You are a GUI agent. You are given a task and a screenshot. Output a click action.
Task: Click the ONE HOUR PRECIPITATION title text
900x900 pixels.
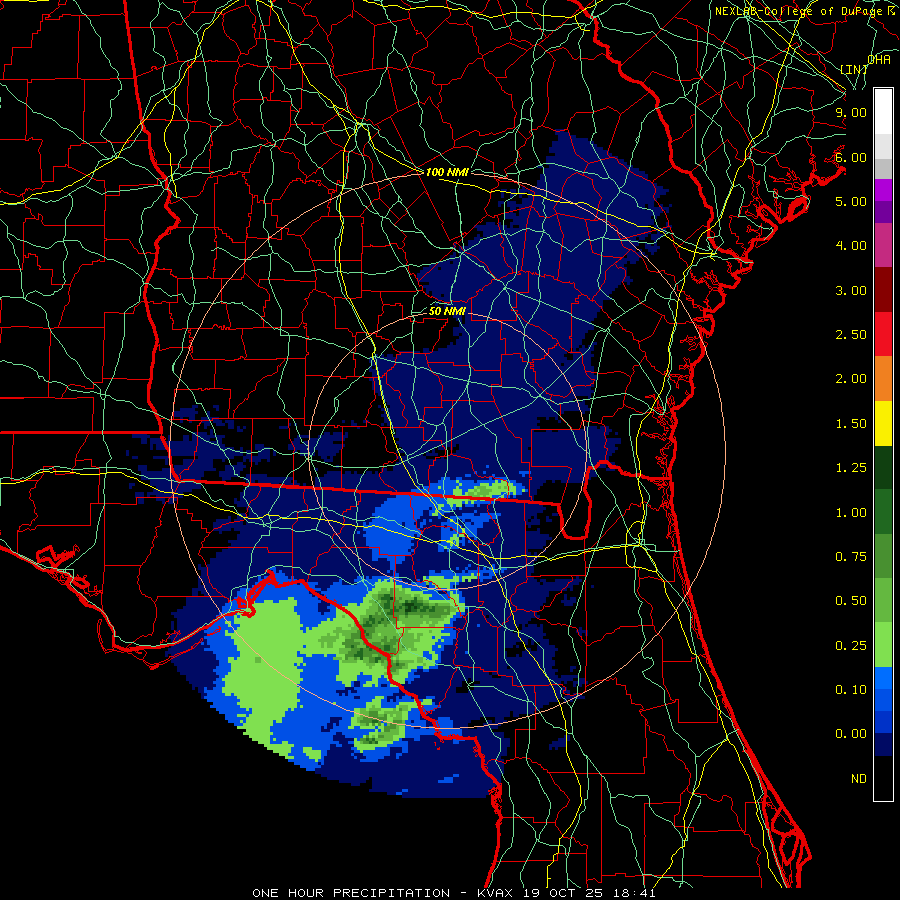coord(351,893)
